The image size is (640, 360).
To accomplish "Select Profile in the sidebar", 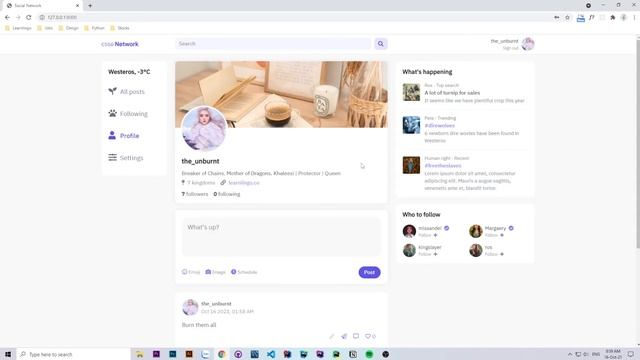I will click(124, 136).
